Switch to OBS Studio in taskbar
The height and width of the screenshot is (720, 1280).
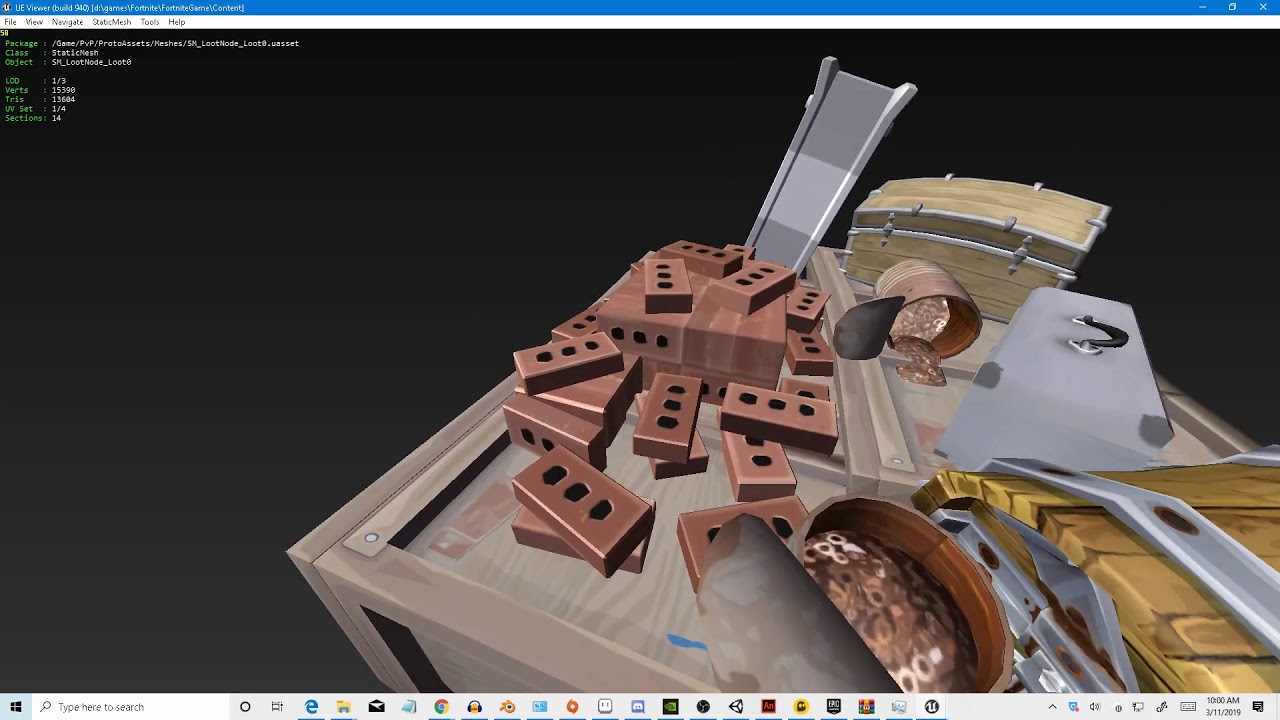tap(703, 707)
